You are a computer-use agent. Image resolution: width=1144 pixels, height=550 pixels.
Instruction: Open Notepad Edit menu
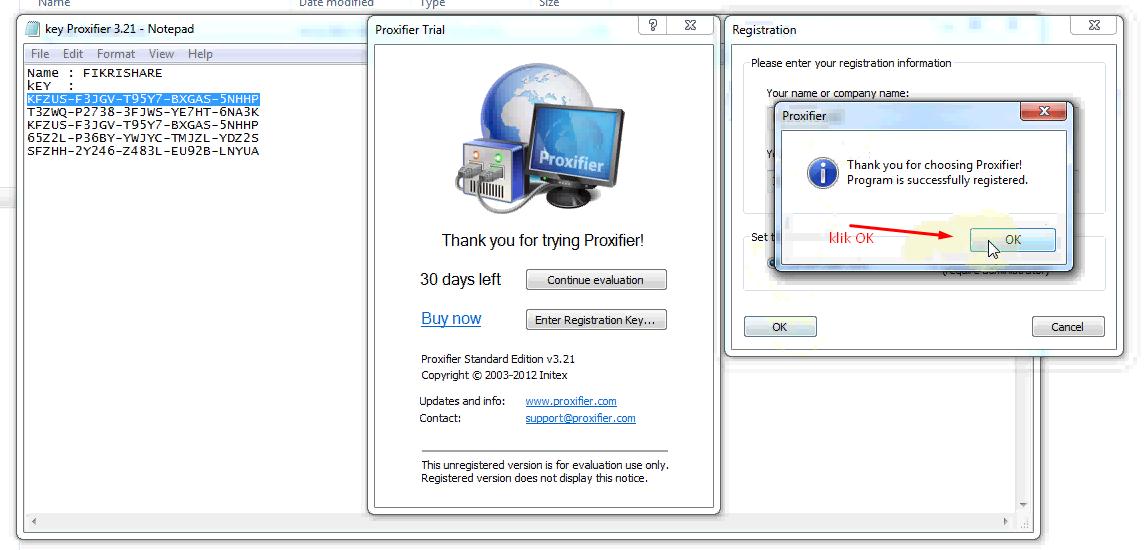click(73, 54)
